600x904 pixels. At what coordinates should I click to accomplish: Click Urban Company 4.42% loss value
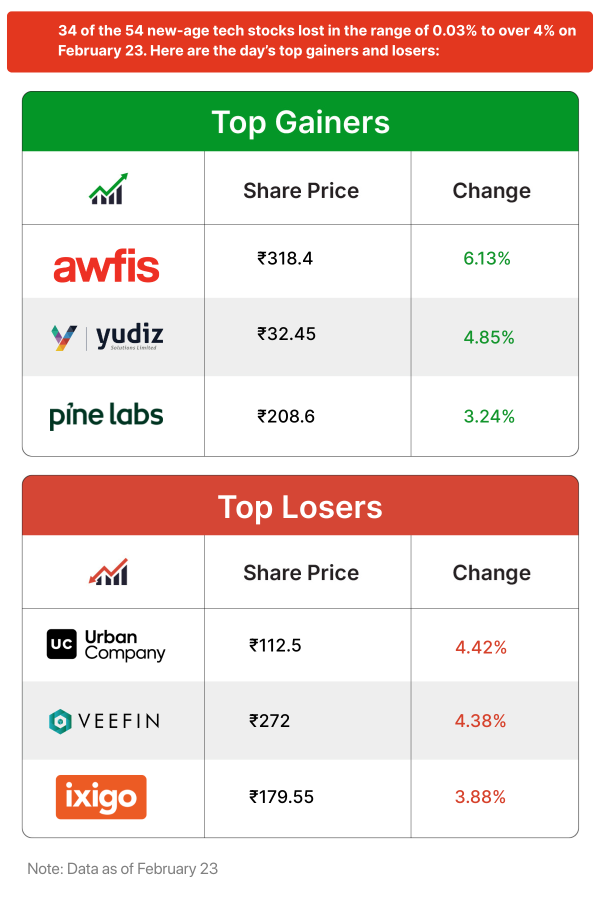pos(481,647)
